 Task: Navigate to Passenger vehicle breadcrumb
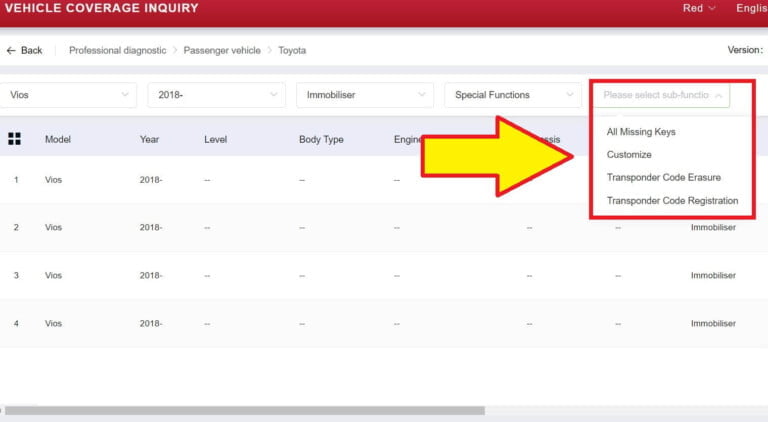(x=220, y=50)
